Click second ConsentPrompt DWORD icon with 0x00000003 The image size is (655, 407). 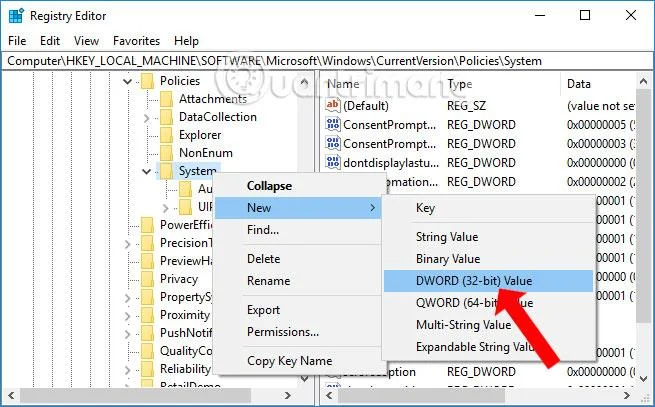click(333, 143)
